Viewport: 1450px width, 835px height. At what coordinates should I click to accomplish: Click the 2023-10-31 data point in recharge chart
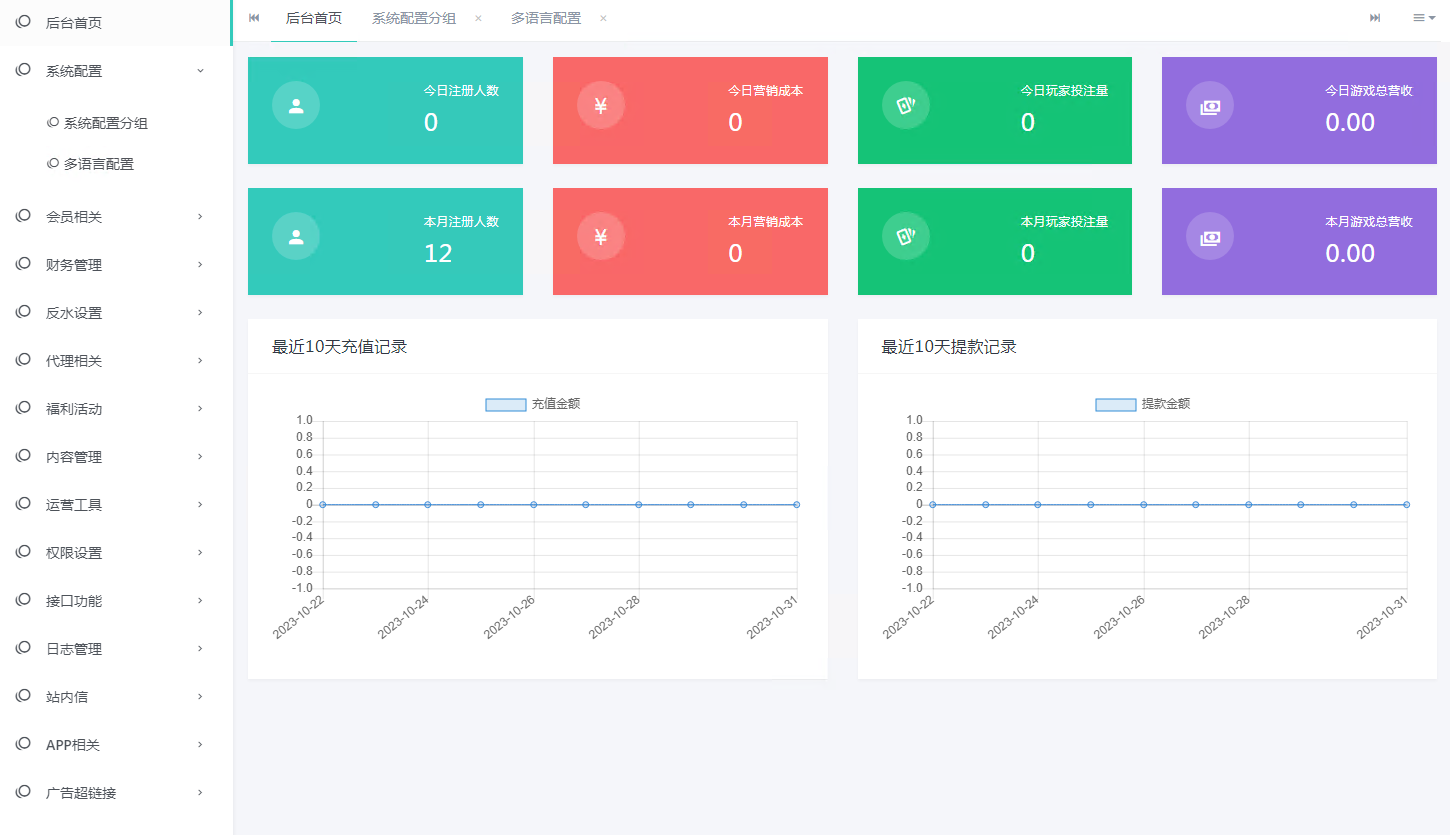(796, 505)
